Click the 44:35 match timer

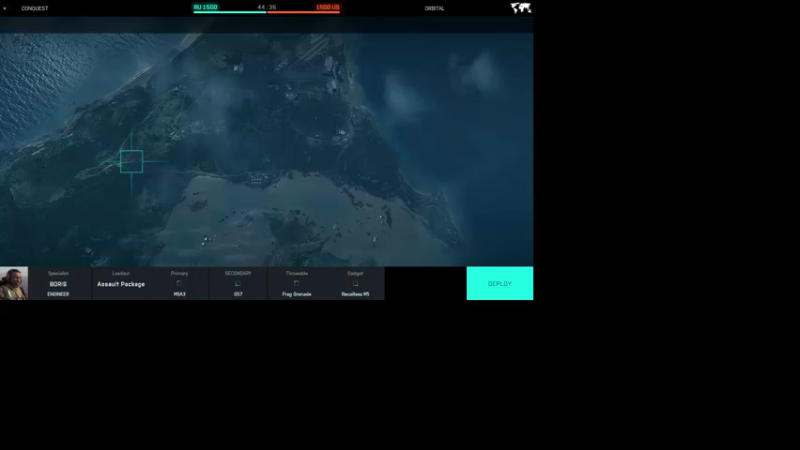click(x=267, y=7)
